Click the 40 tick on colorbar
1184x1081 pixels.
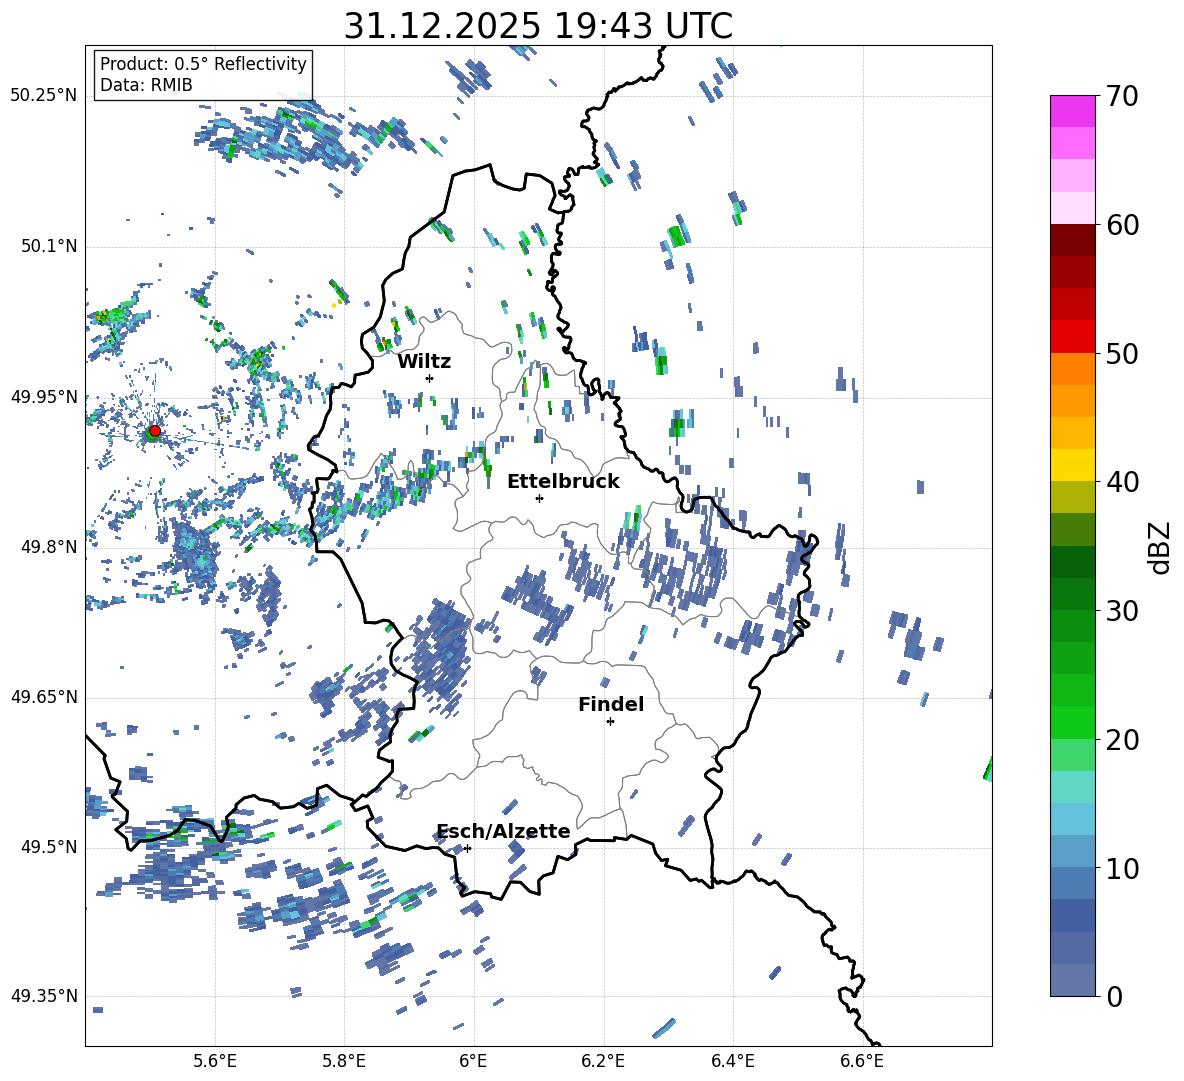coord(1122,482)
